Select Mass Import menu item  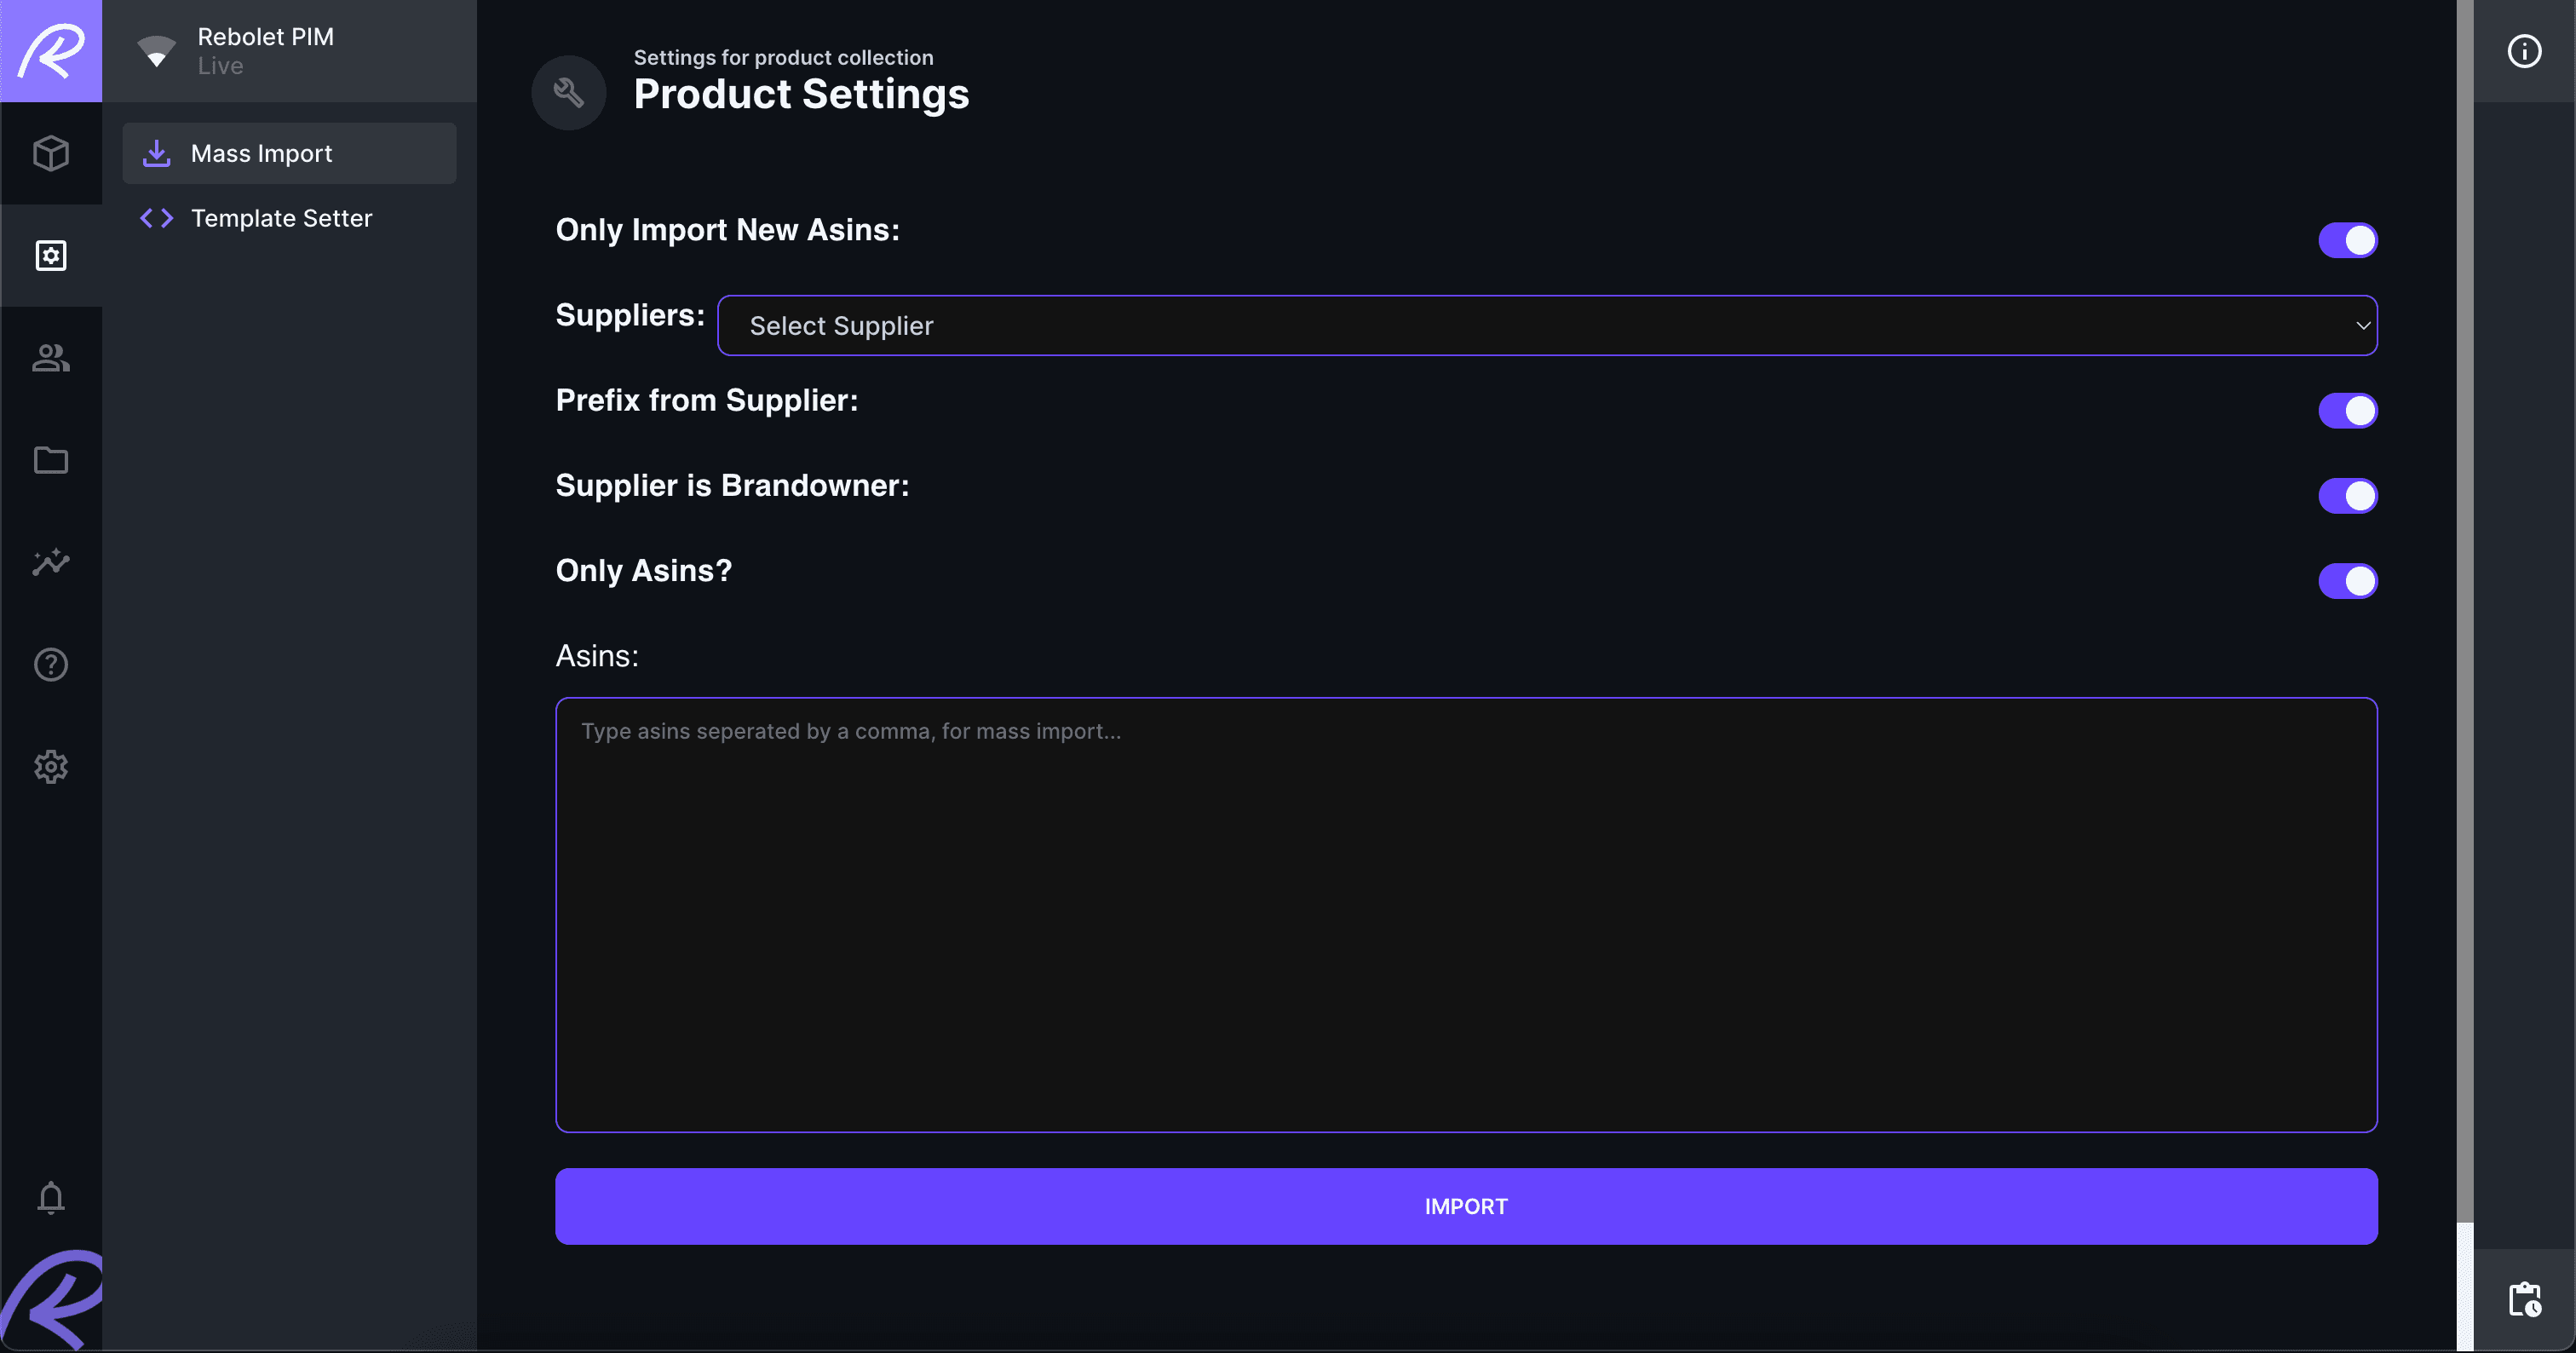tap(289, 153)
